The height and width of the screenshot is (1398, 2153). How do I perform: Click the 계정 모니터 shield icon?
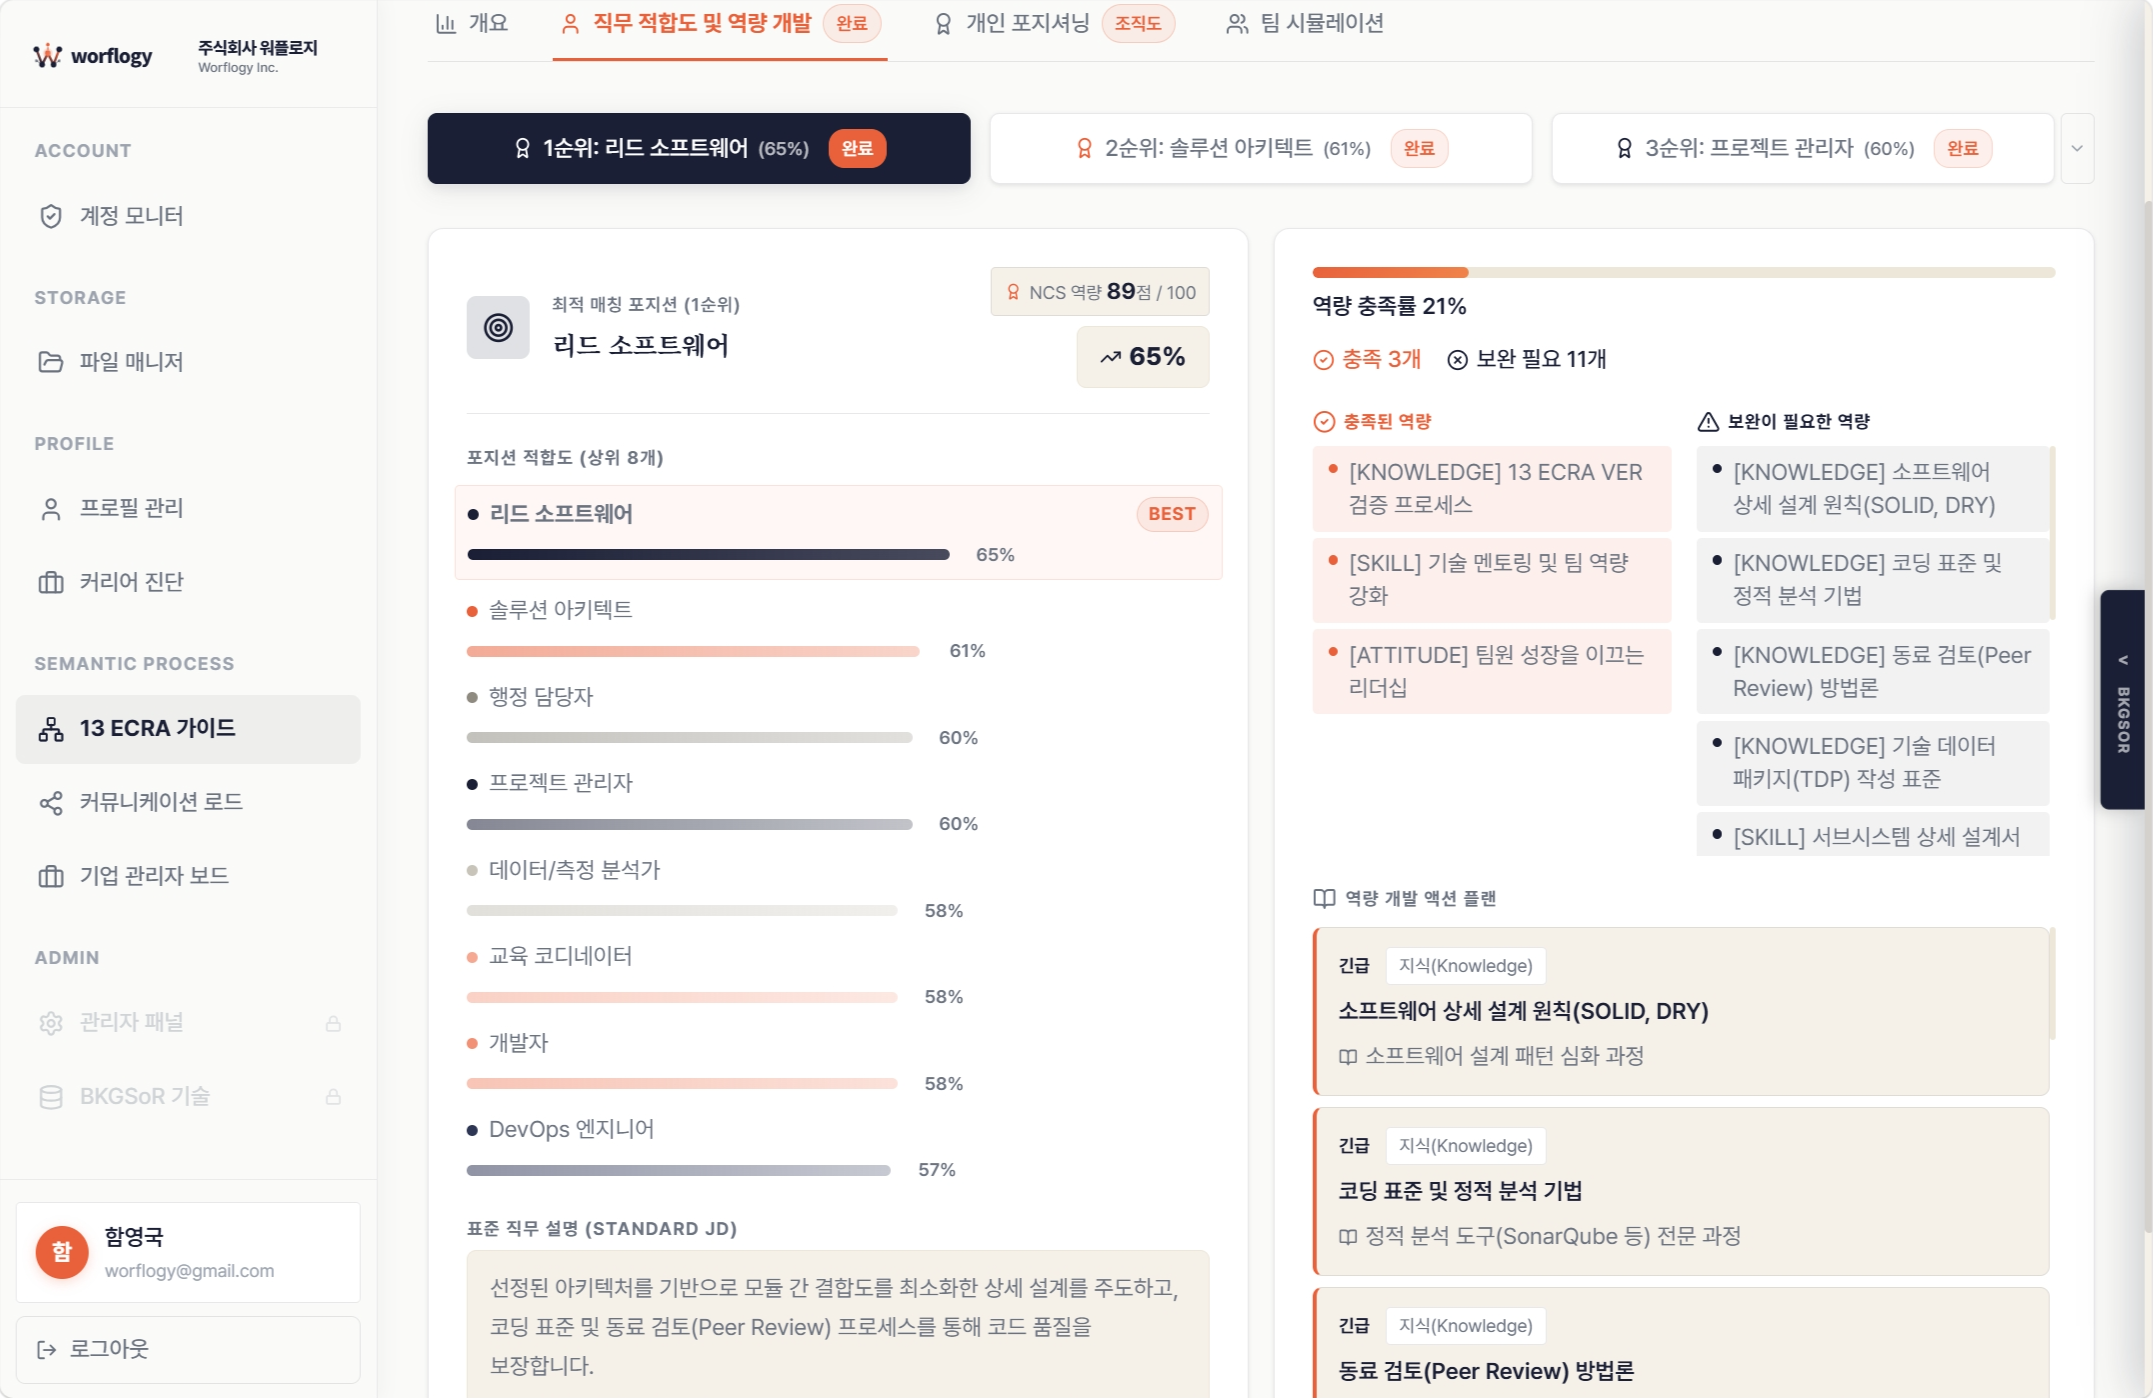51,216
